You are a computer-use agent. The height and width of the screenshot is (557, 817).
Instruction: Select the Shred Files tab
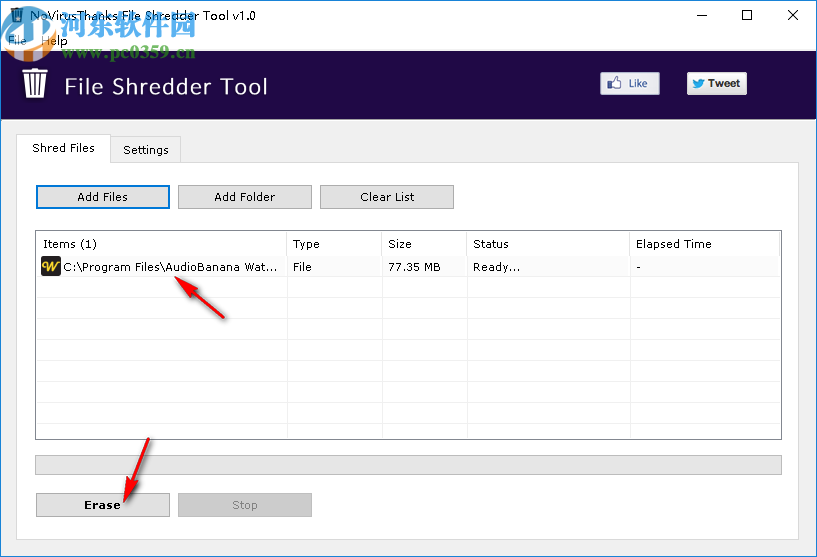(x=64, y=148)
